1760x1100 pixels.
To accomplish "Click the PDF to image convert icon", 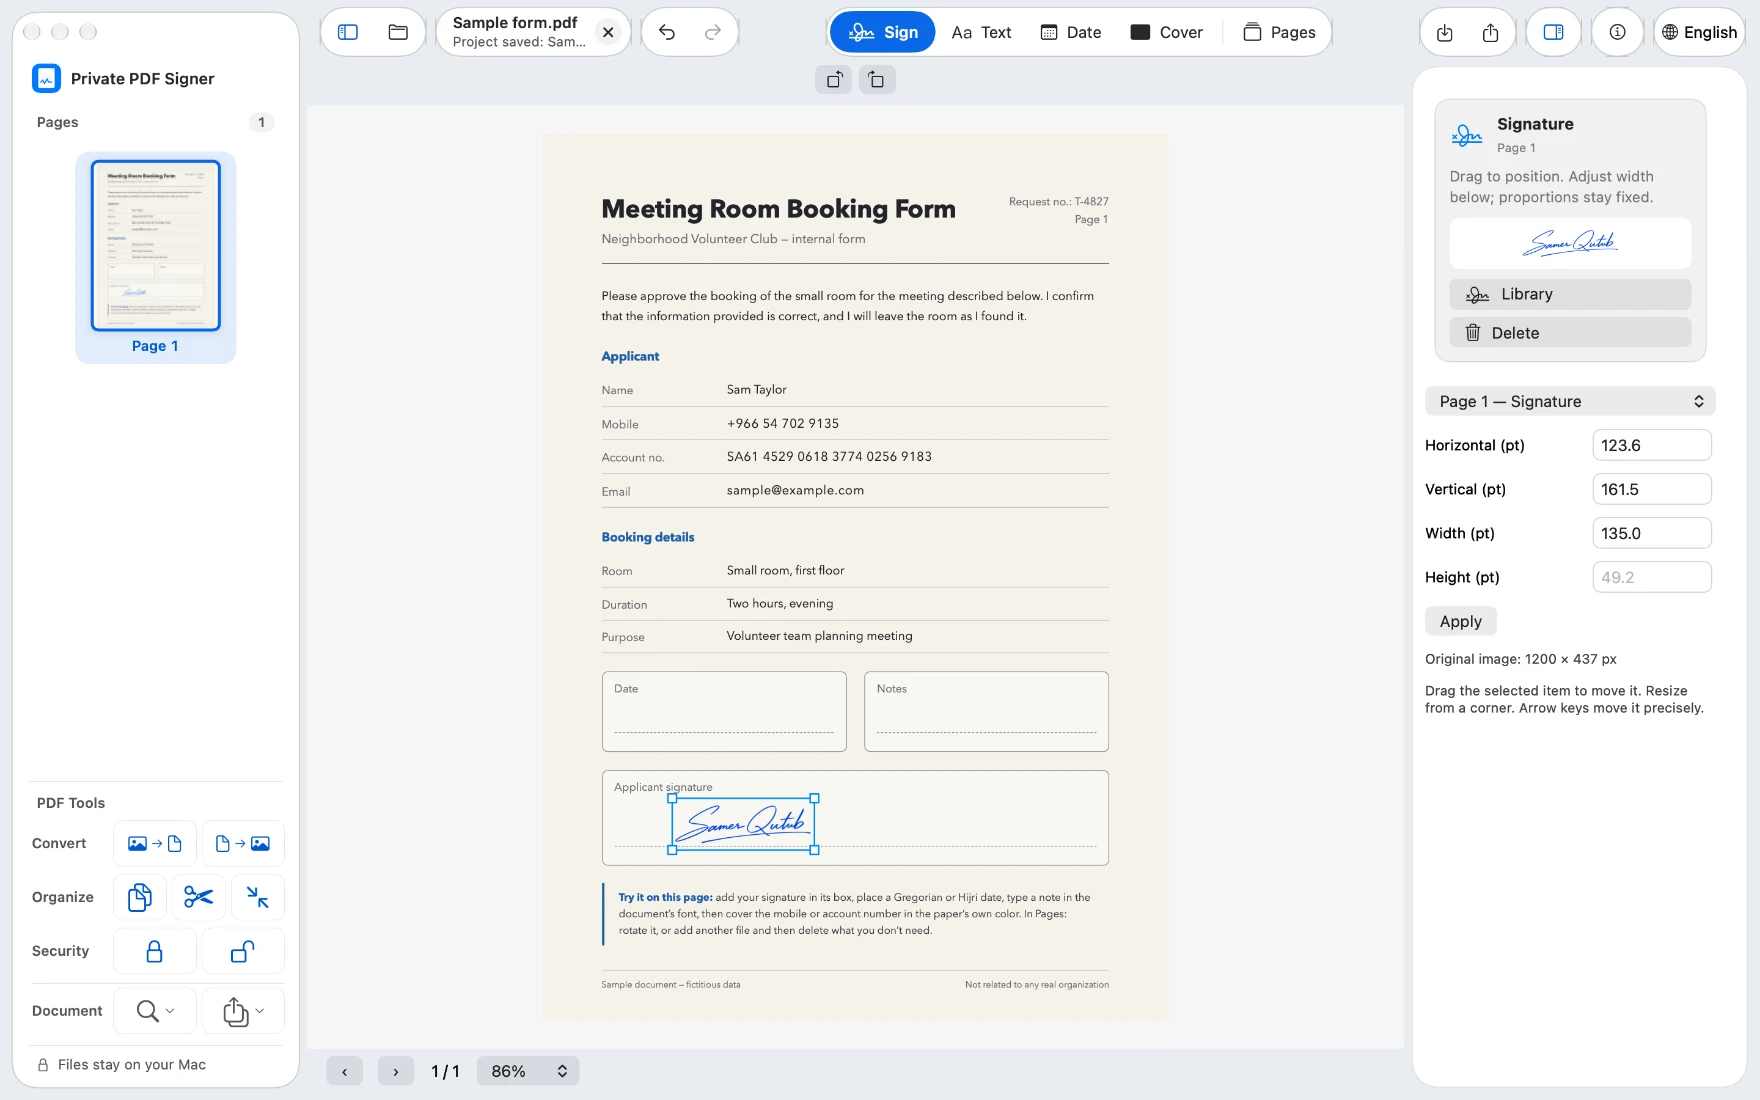I will coord(243,843).
